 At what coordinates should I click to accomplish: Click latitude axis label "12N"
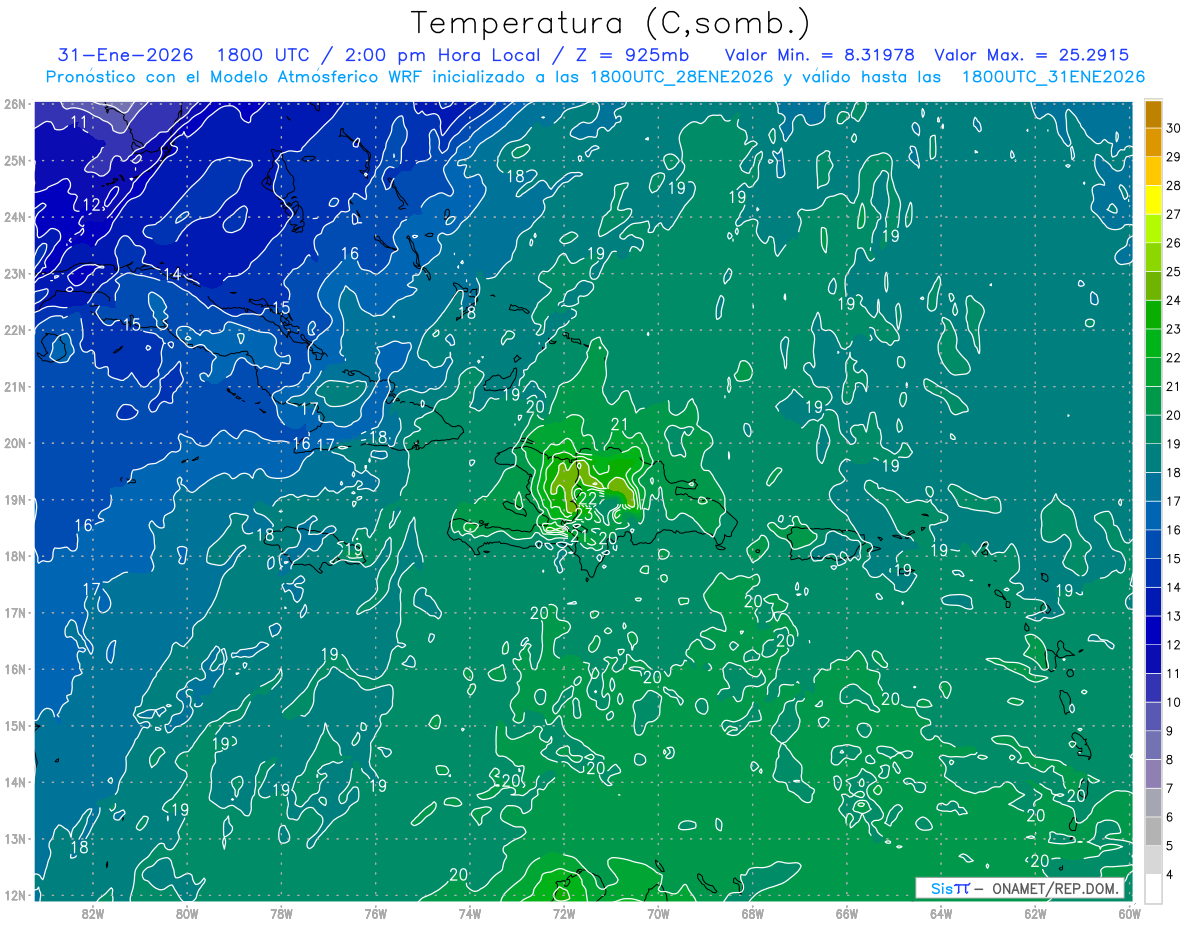[x=15, y=895]
